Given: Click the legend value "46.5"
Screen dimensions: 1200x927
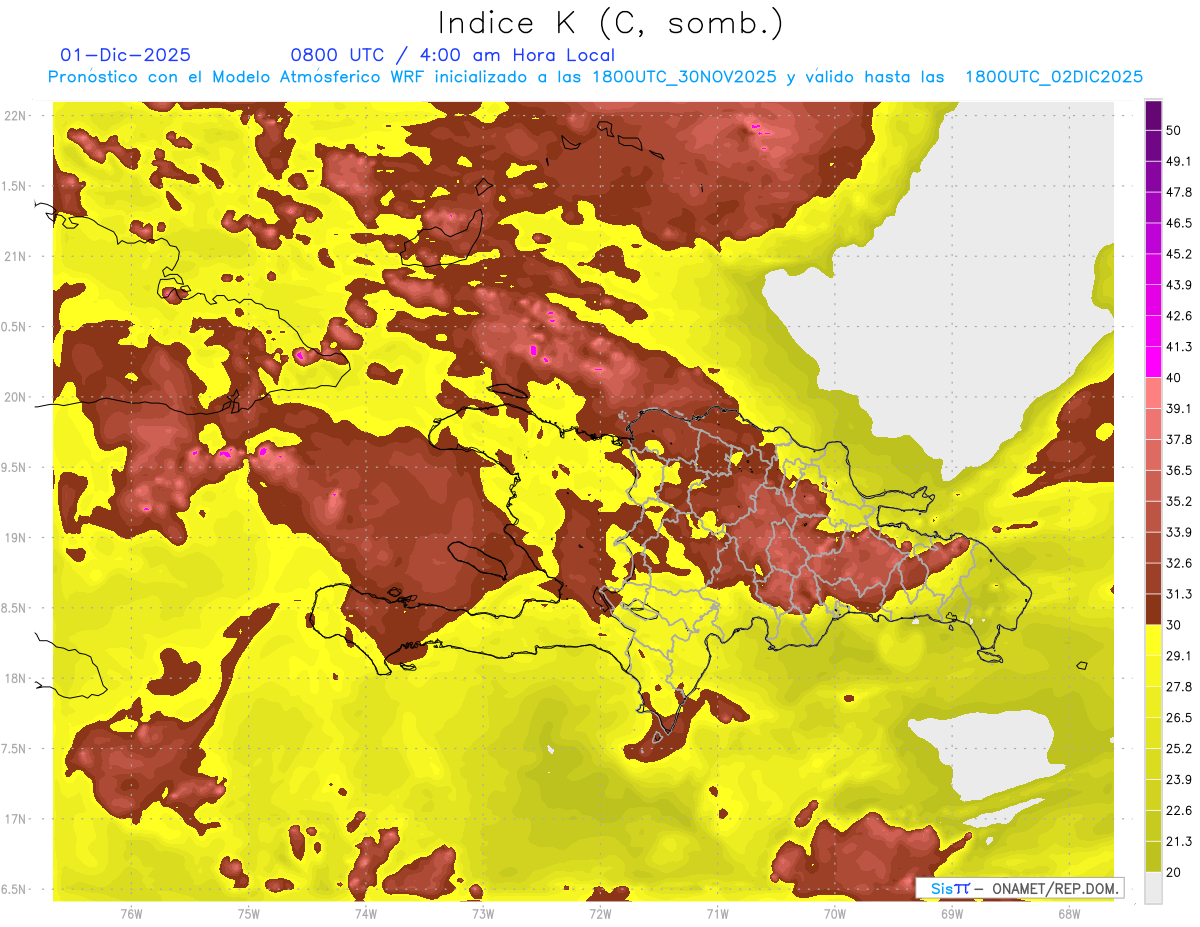Looking at the screenshot, I should (1179, 223).
